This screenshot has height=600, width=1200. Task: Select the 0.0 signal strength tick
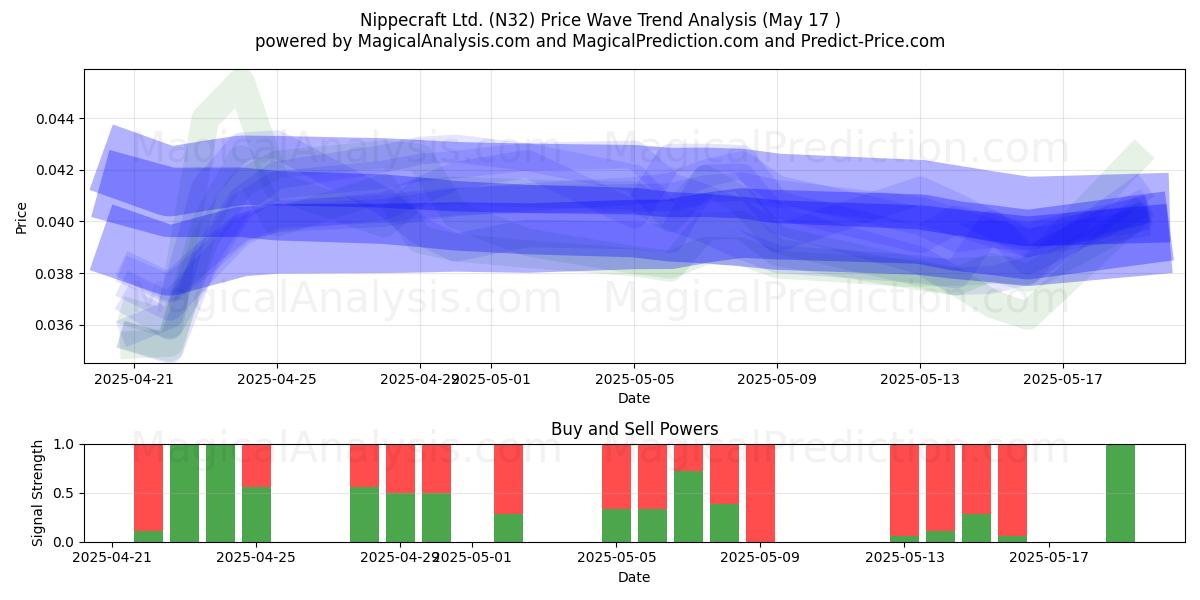coord(65,542)
